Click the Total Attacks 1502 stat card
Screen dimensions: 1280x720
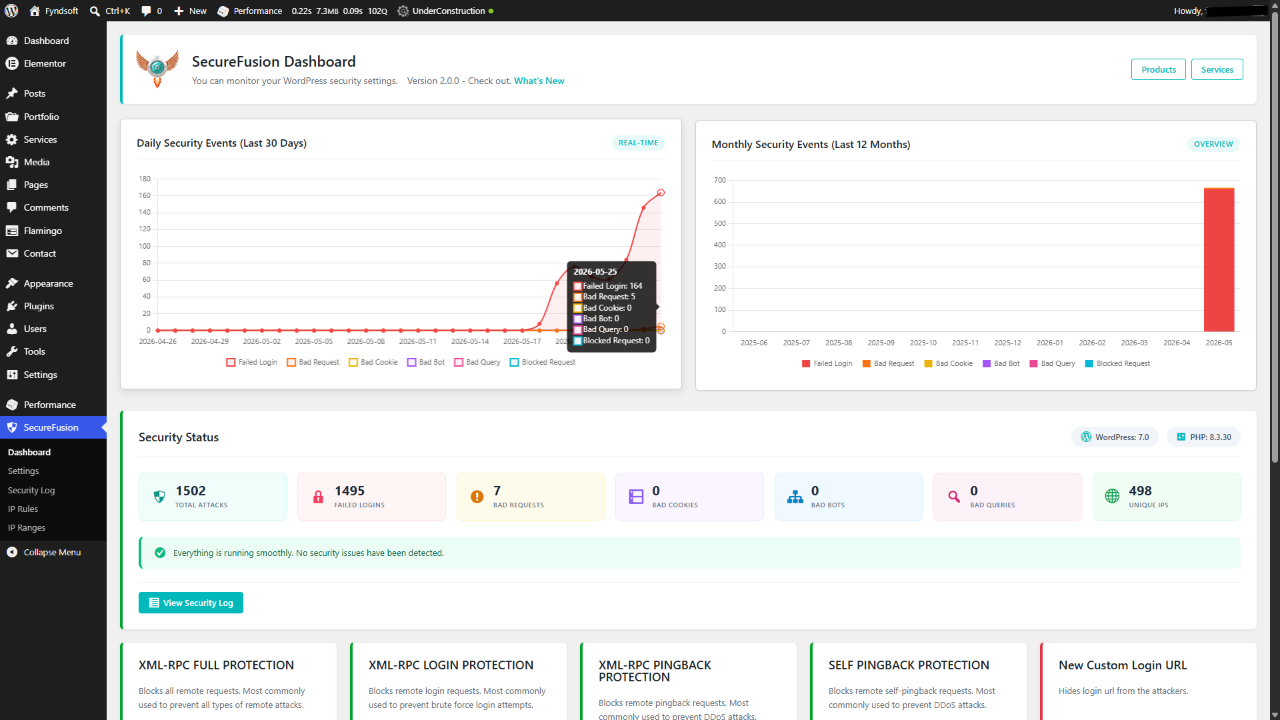[x=212, y=497]
